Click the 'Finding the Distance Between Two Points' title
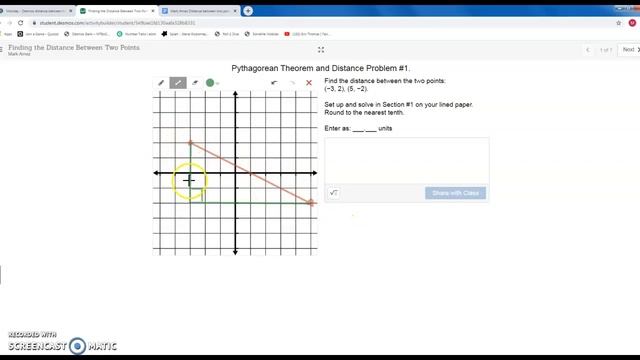640x360 pixels. (x=74, y=47)
